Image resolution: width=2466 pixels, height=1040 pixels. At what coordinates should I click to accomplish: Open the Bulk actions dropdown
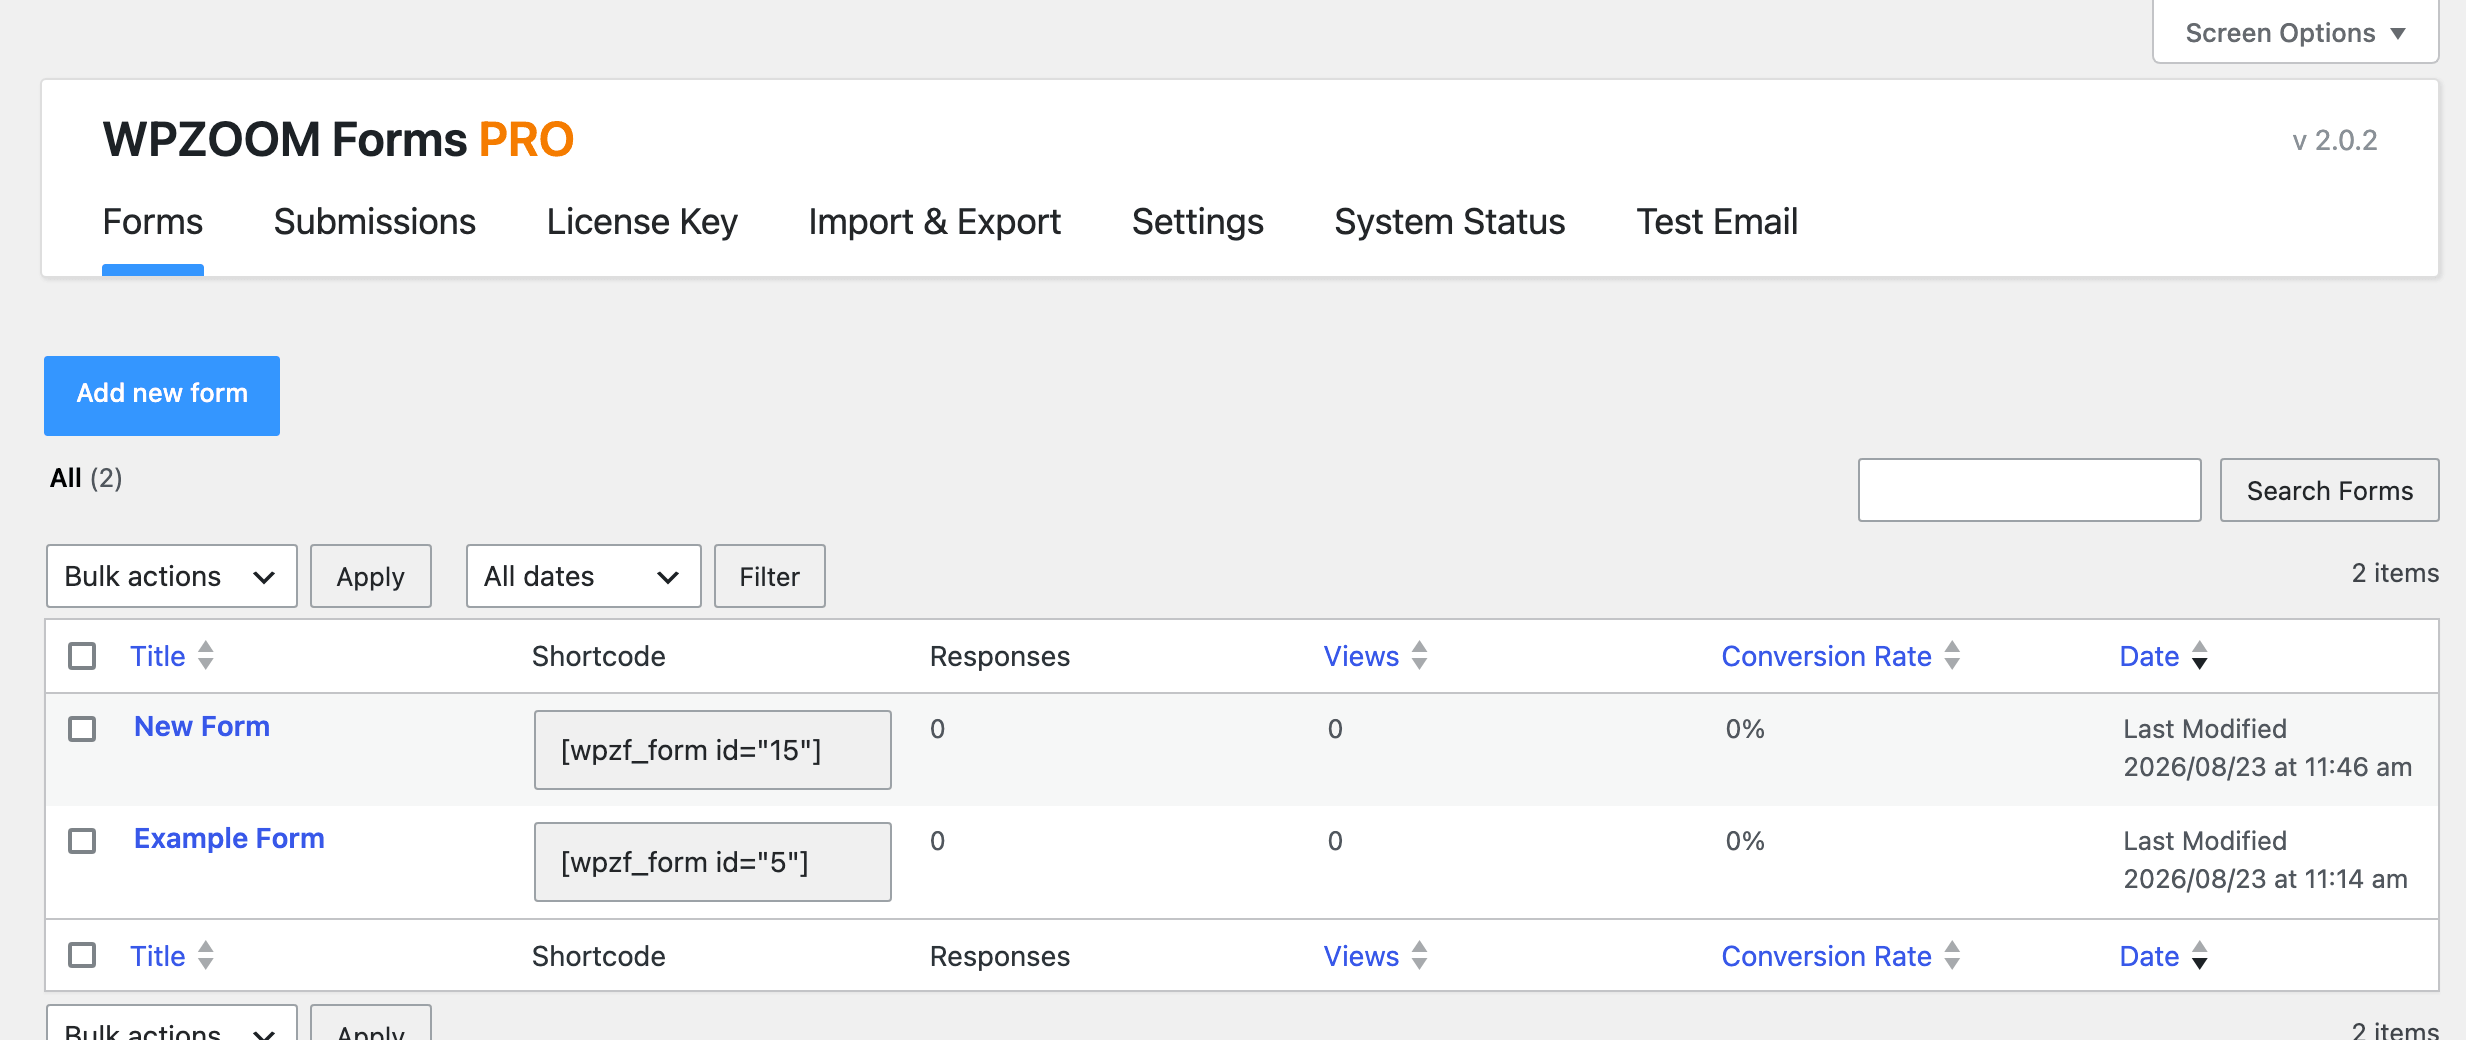172,576
